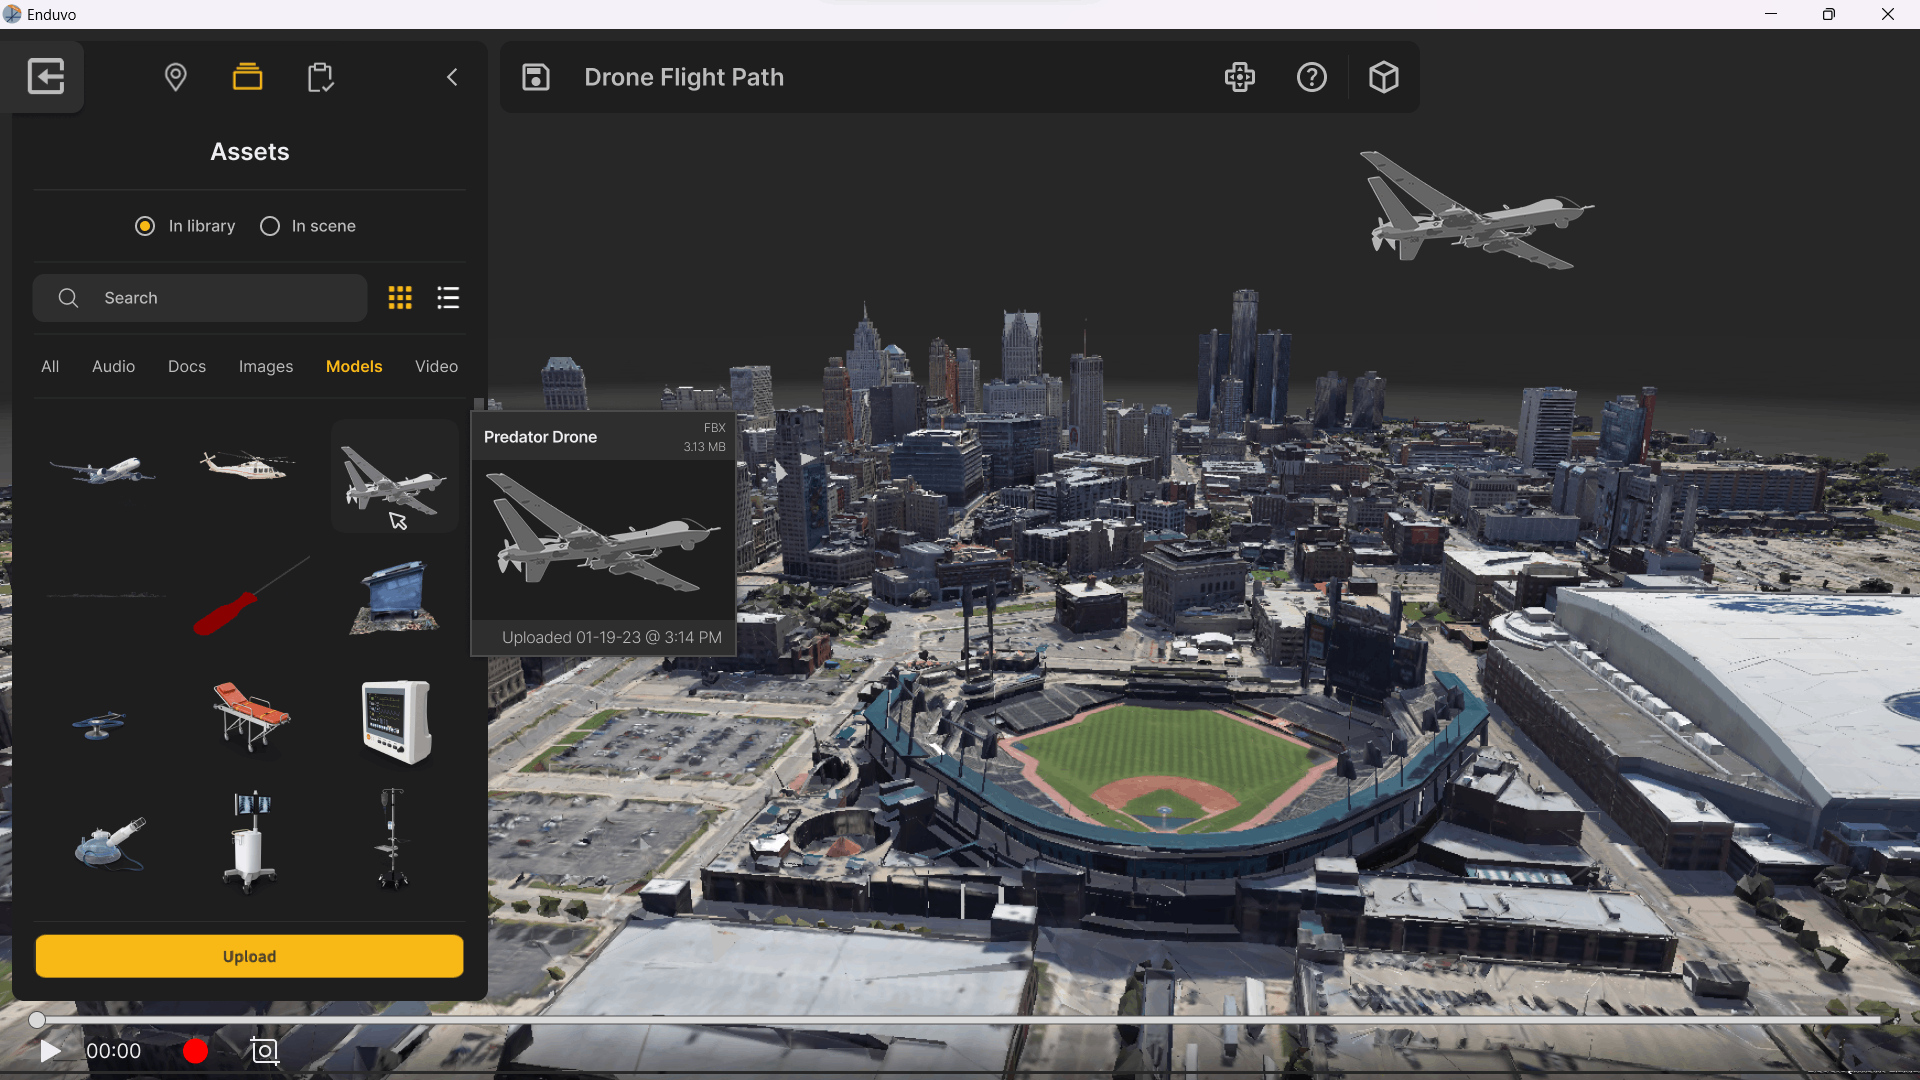
Task: Switch to the Images tab
Action: [266, 366]
